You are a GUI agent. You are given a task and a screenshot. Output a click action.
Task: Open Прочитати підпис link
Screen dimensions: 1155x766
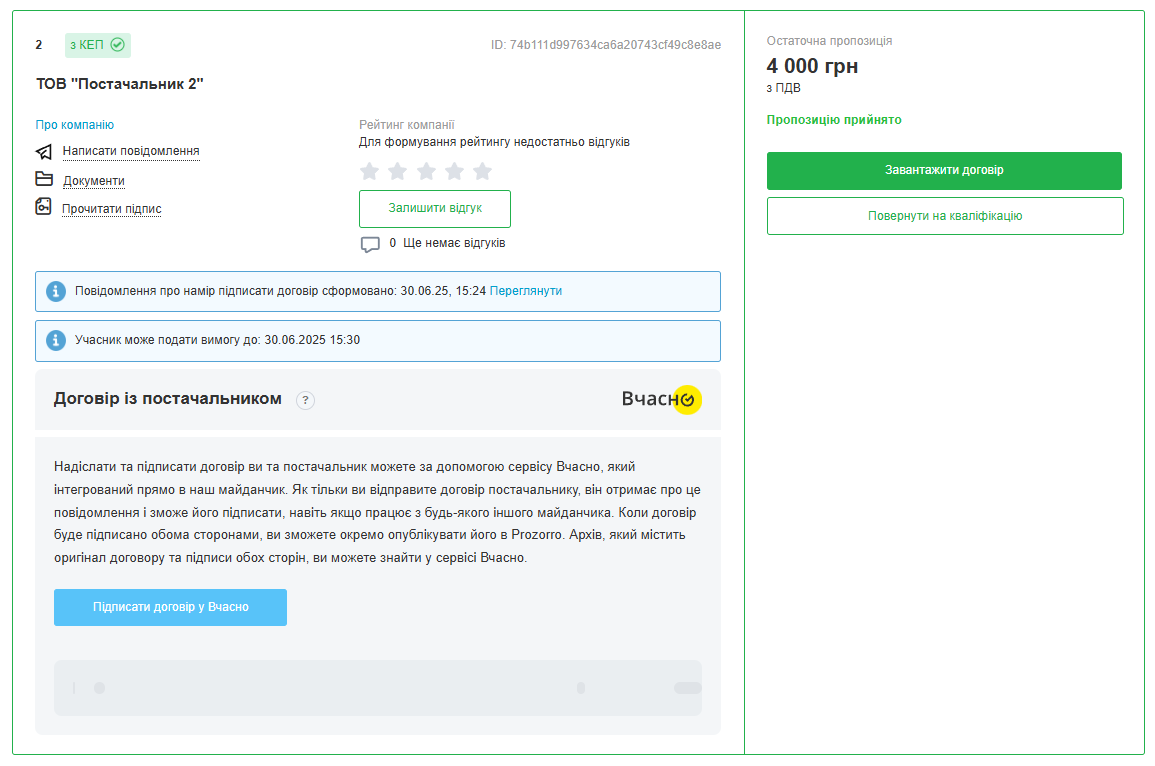(112, 209)
